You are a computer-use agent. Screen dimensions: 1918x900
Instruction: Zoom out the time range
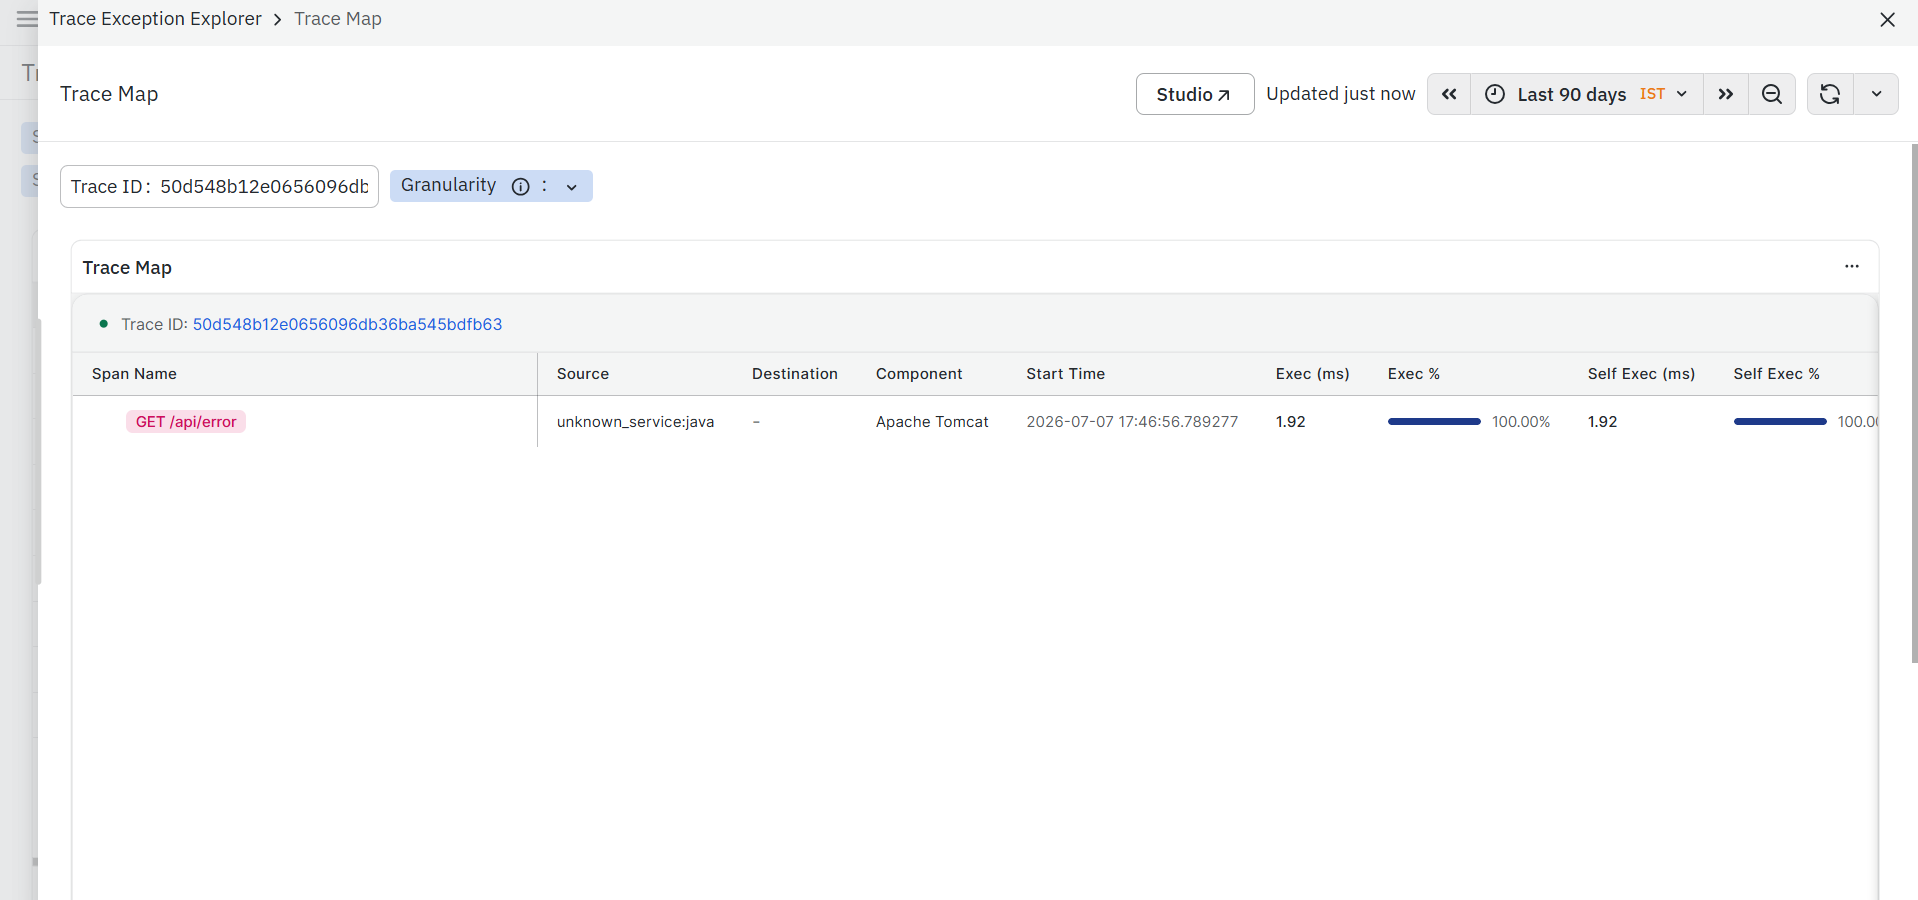1771,94
